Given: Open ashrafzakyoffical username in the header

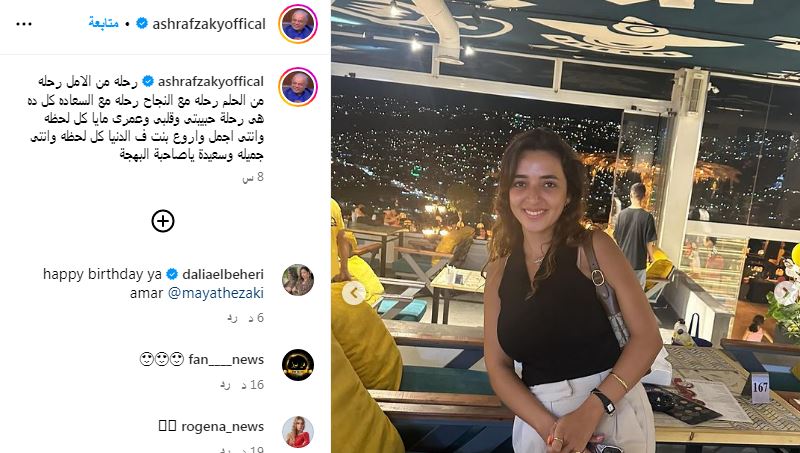Looking at the screenshot, I should coord(209,24).
